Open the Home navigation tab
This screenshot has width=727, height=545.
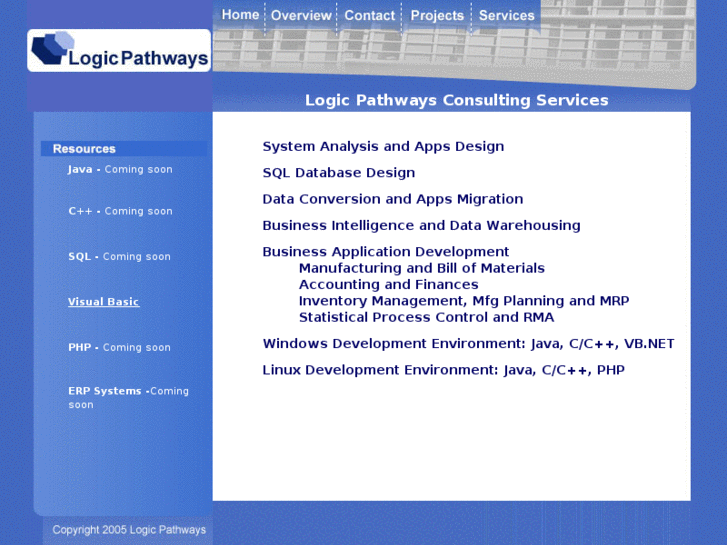click(240, 15)
